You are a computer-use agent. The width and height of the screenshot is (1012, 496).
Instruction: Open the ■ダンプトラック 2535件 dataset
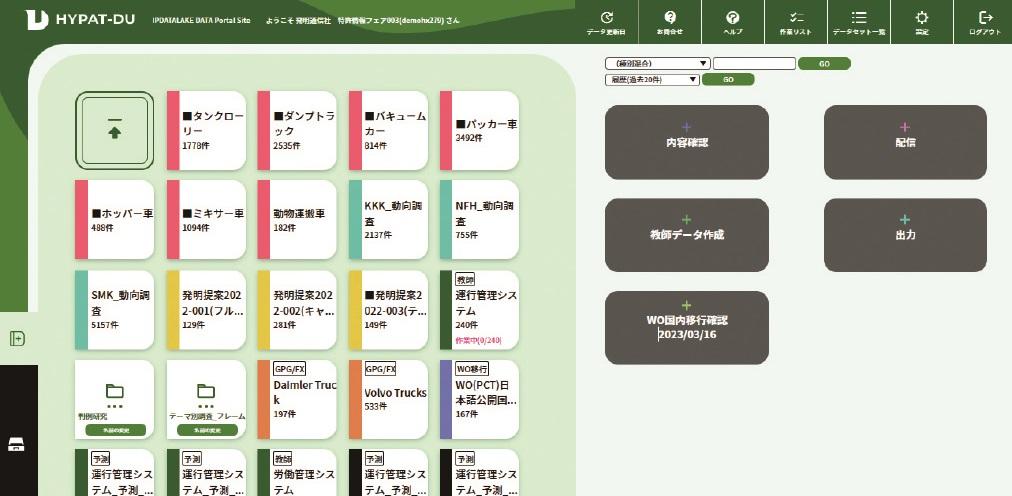[x=298, y=130]
